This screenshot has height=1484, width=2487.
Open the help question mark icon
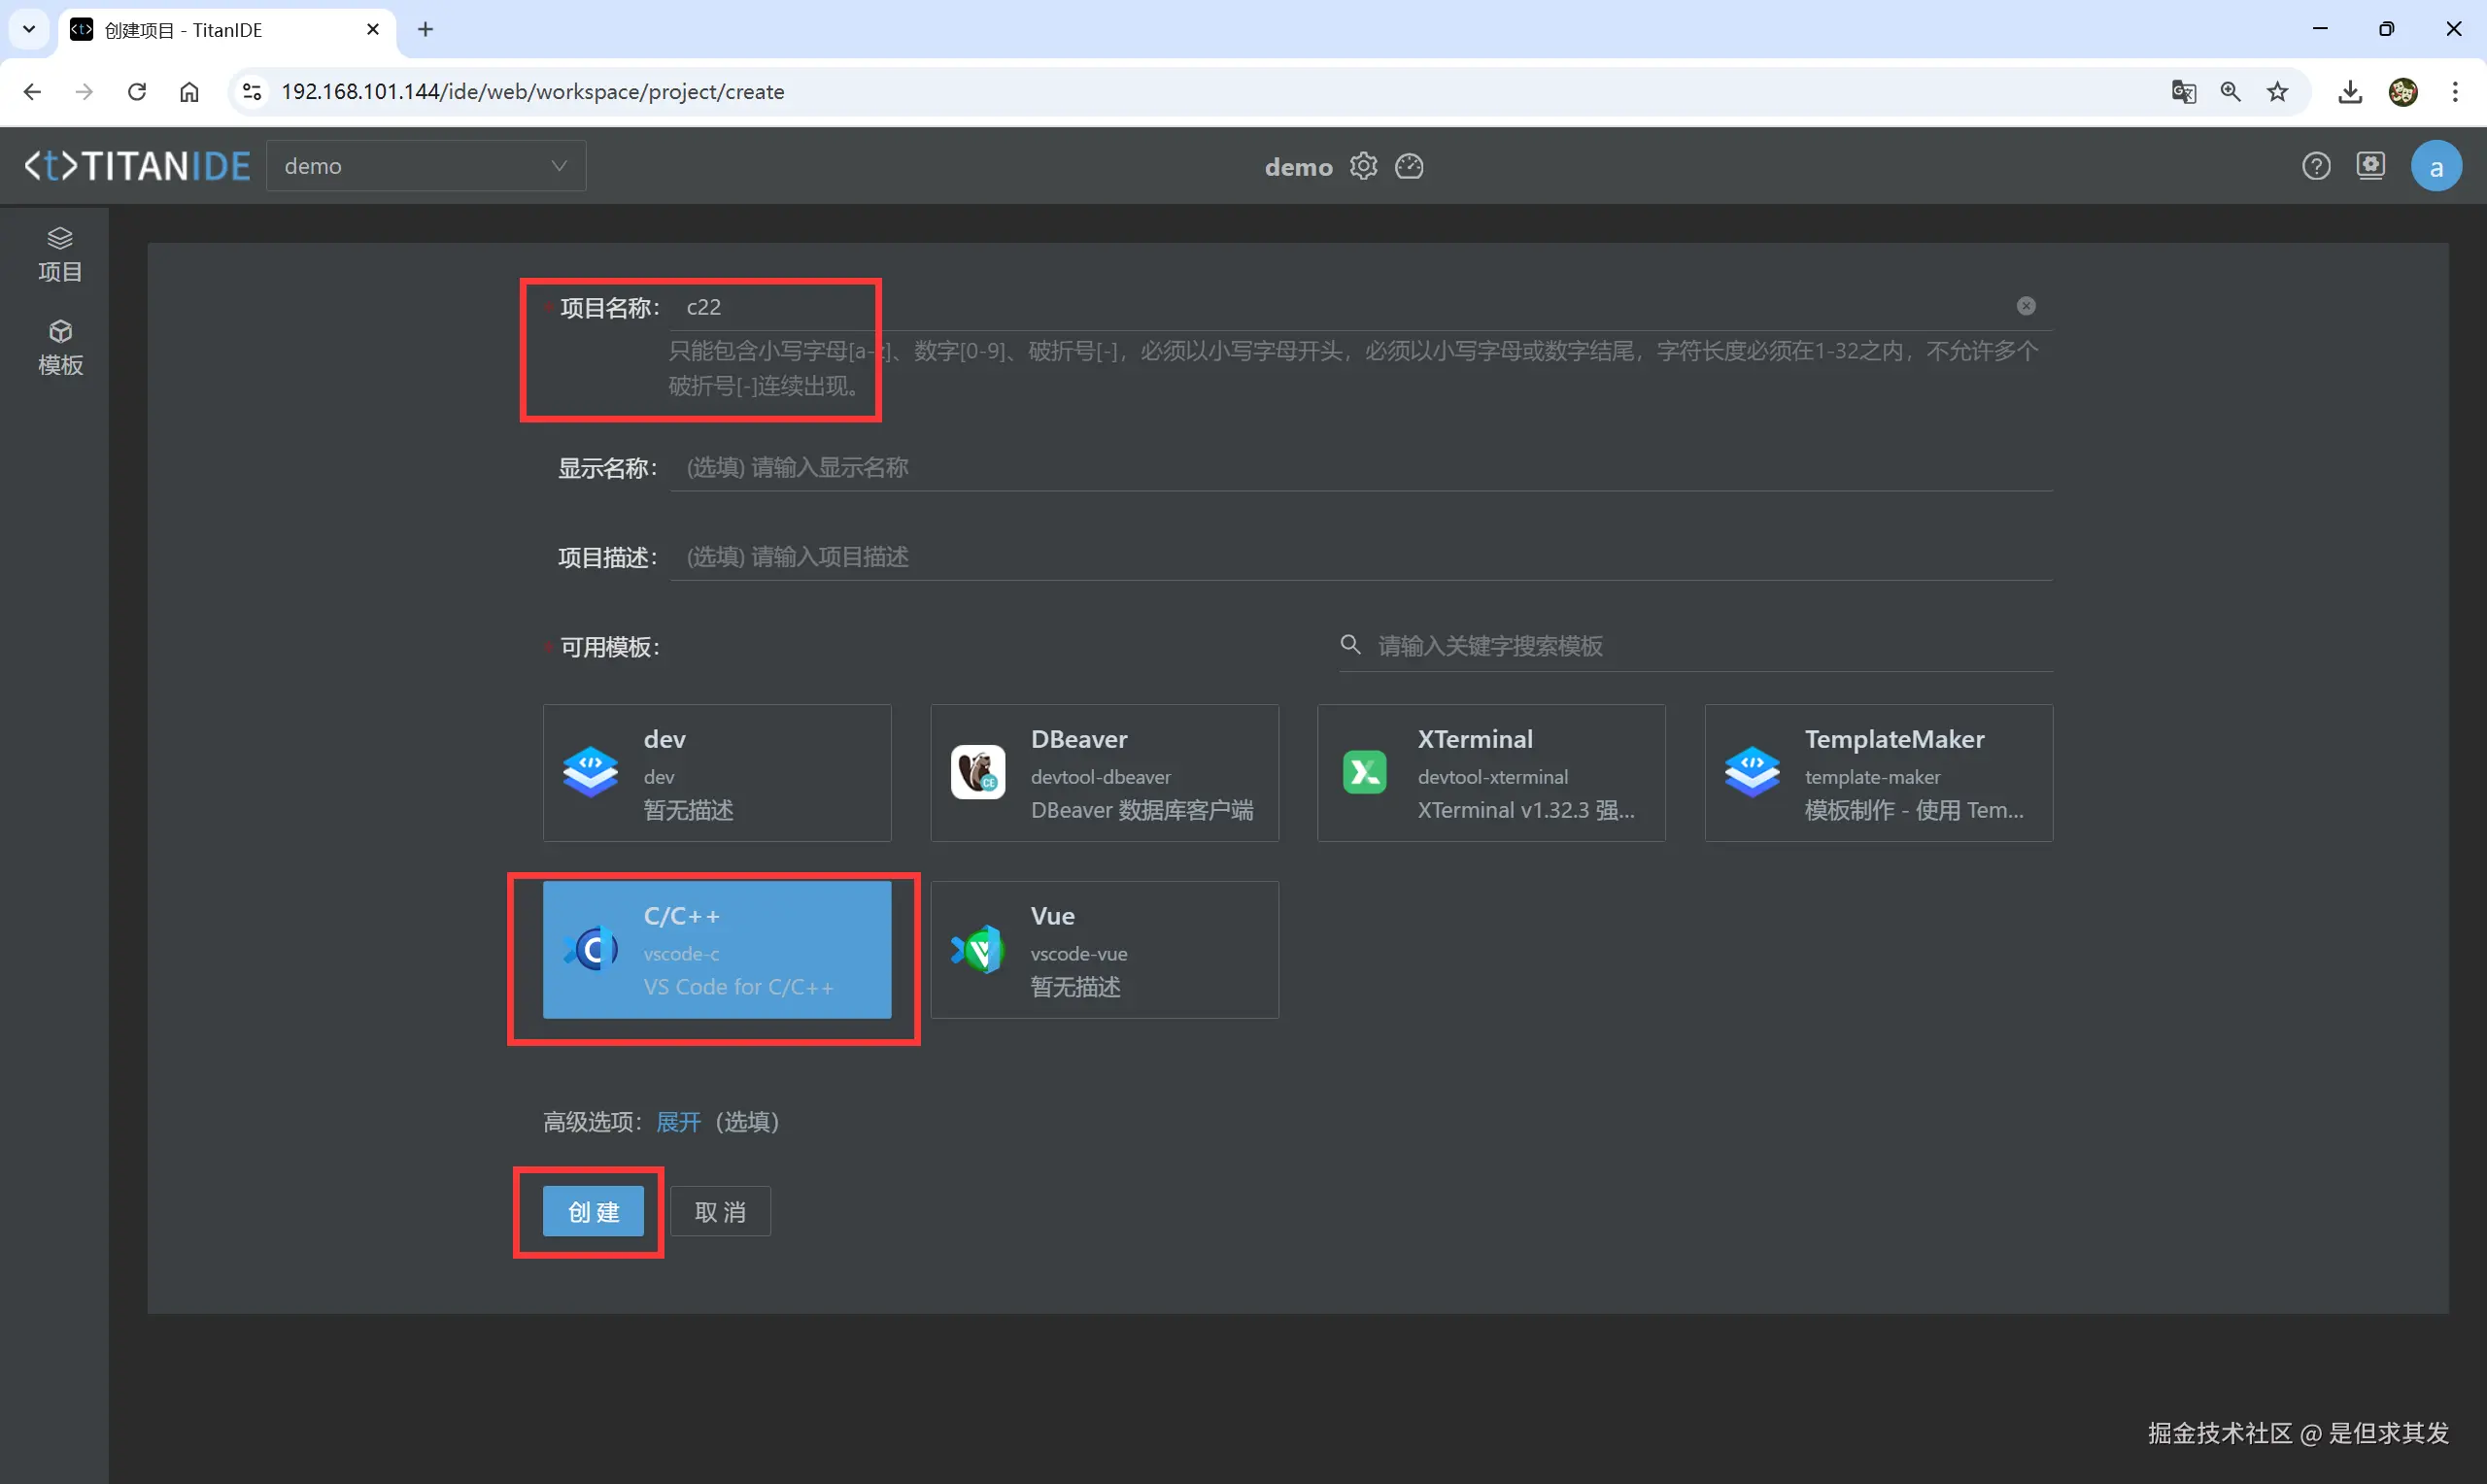coord(2316,166)
